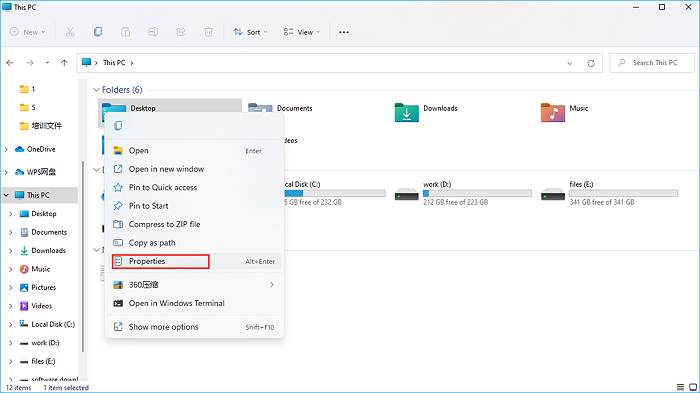Collapse the Folders (6) group
700x393 pixels.
coord(96,90)
